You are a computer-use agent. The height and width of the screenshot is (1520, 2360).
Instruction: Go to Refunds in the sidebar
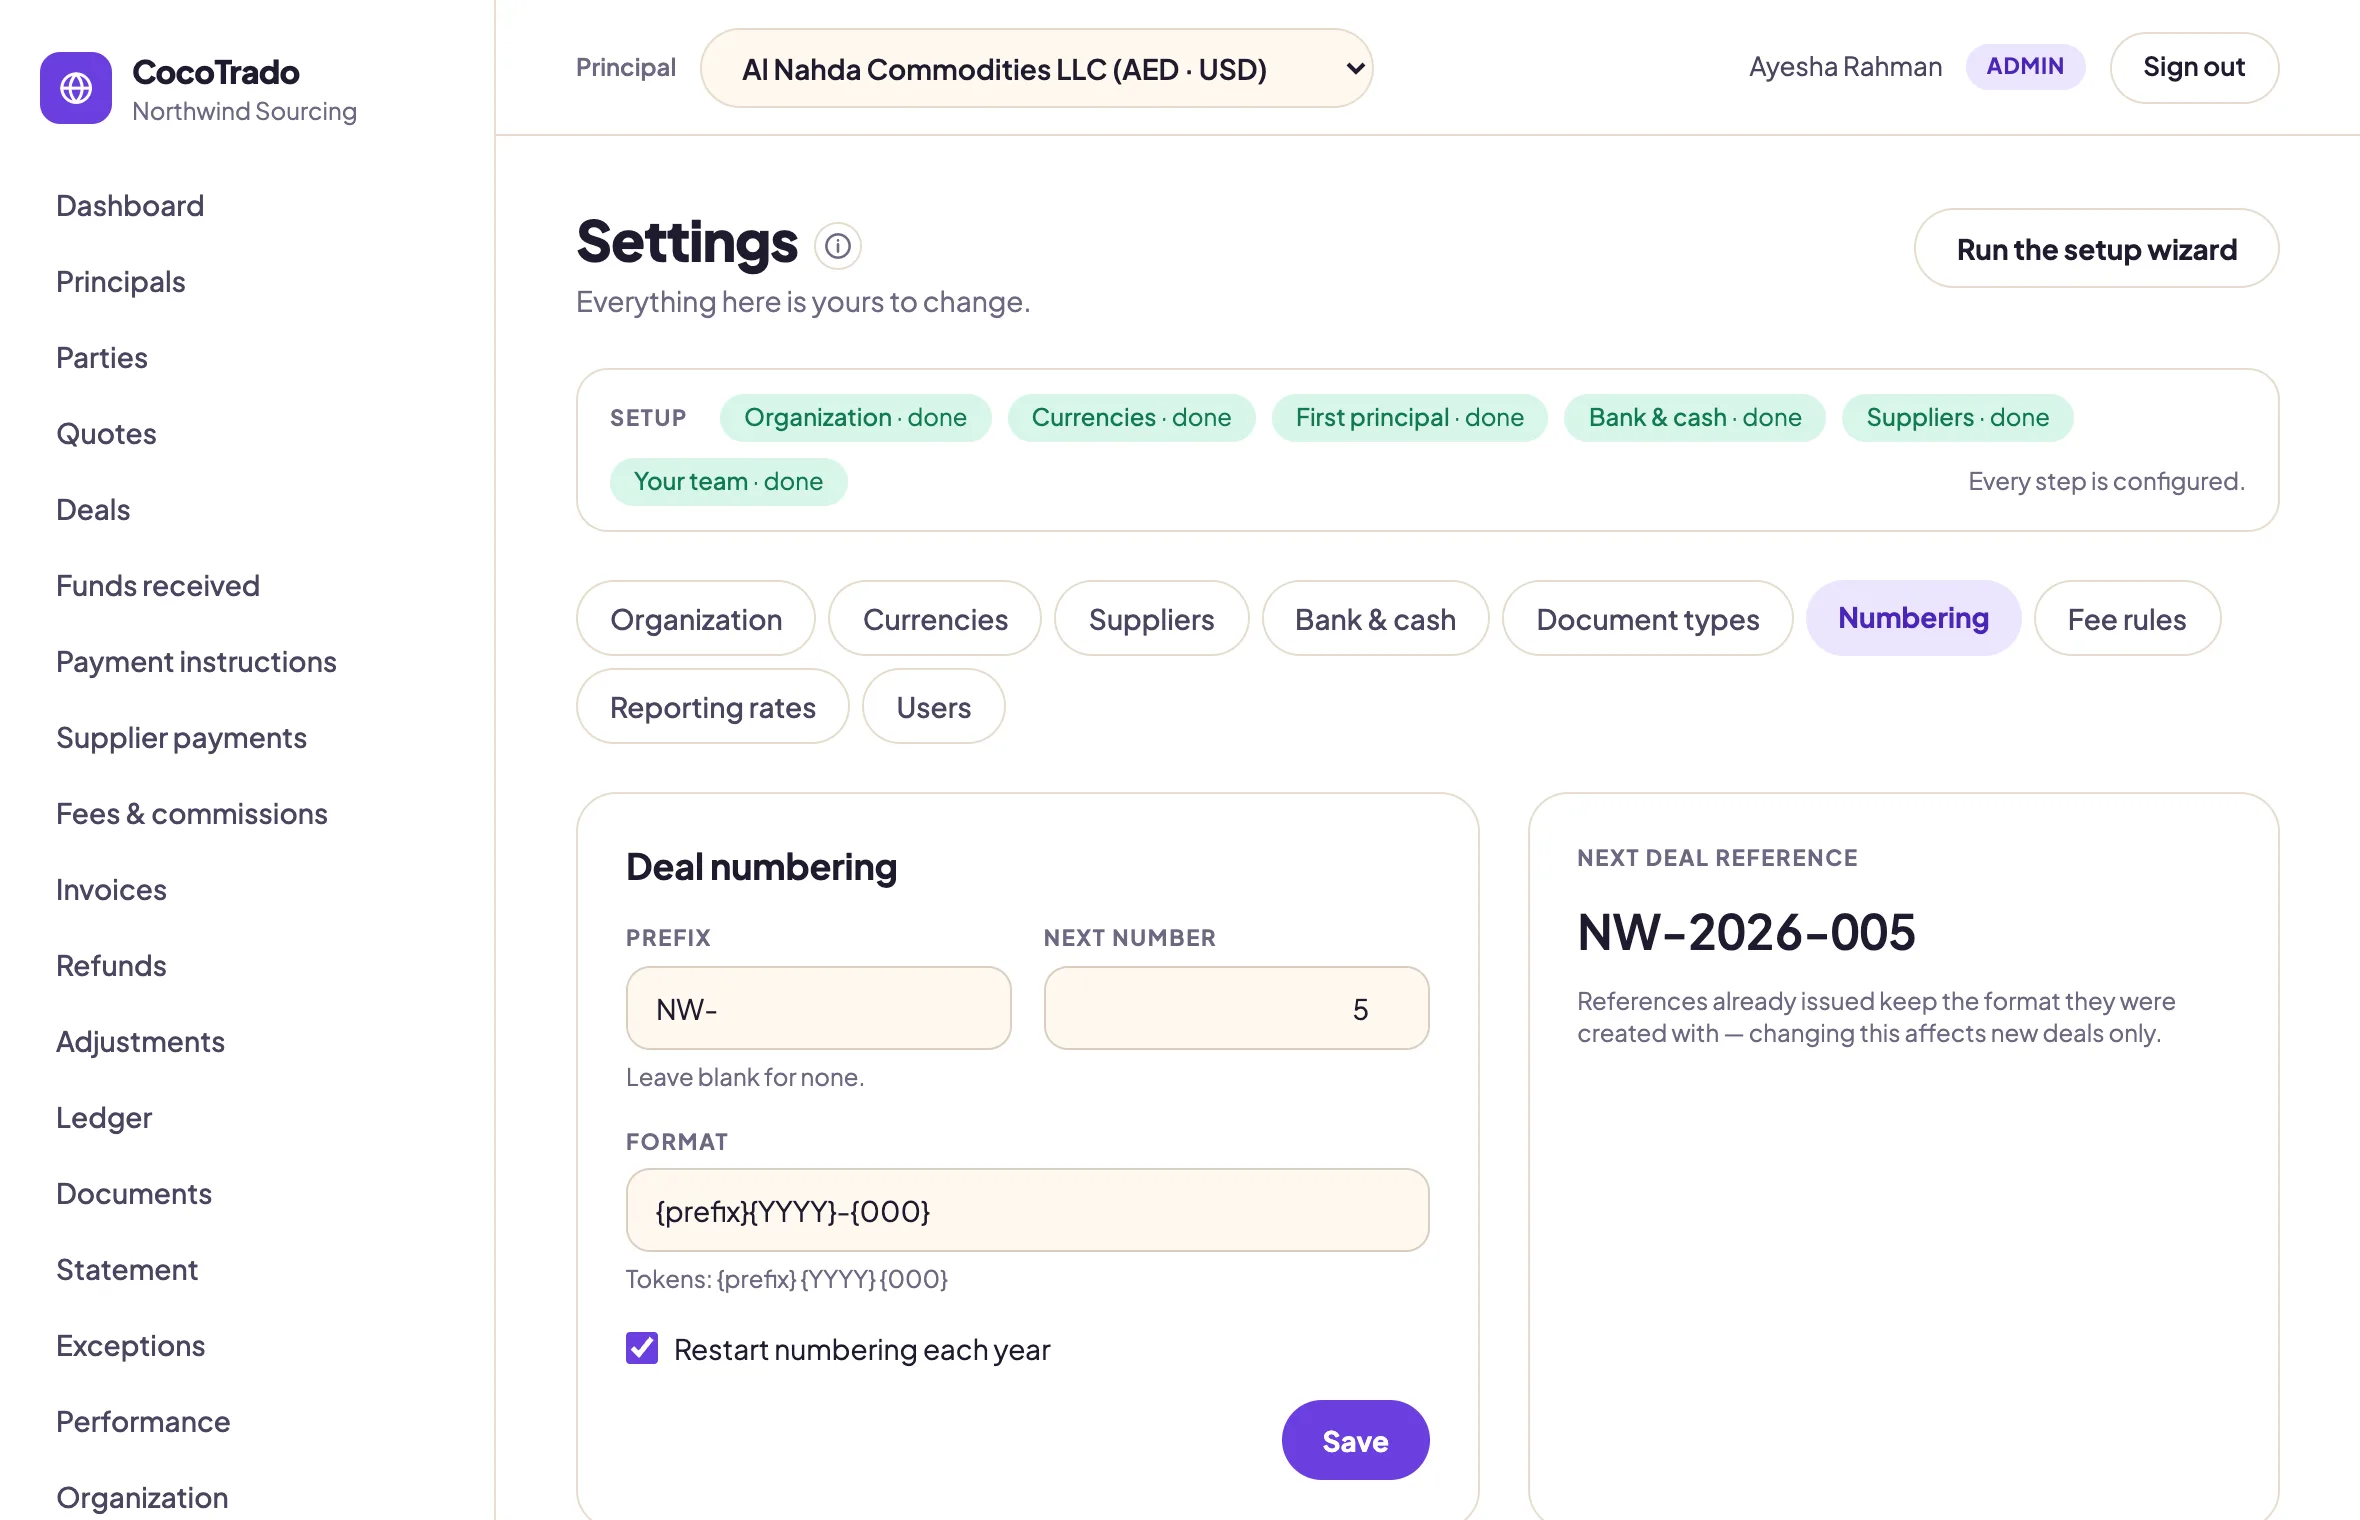point(111,965)
